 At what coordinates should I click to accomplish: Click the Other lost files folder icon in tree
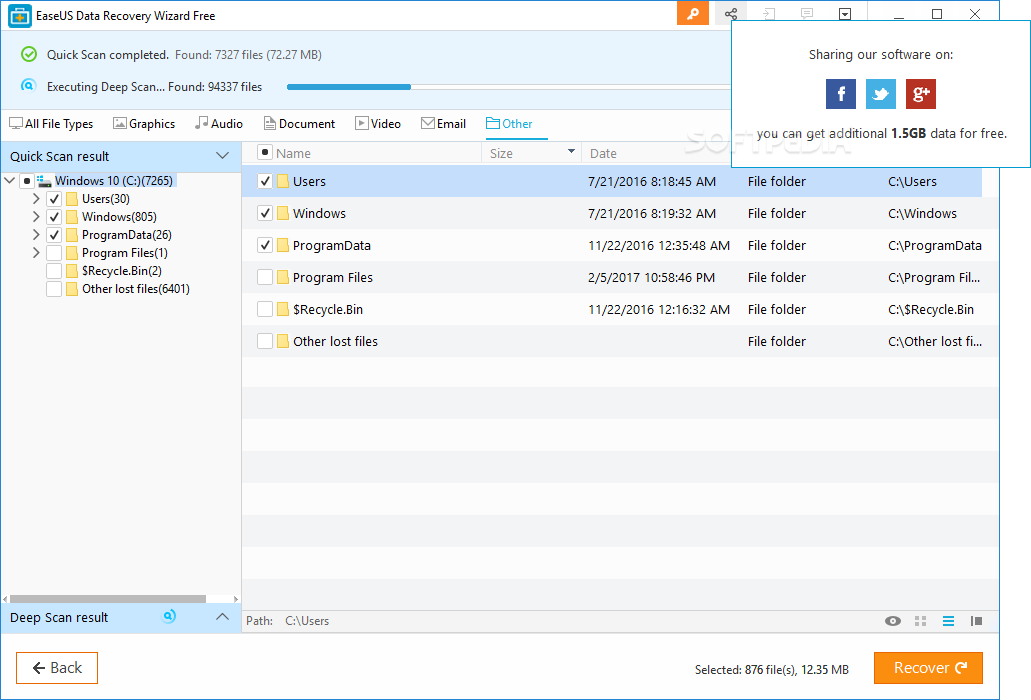click(x=72, y=289)
